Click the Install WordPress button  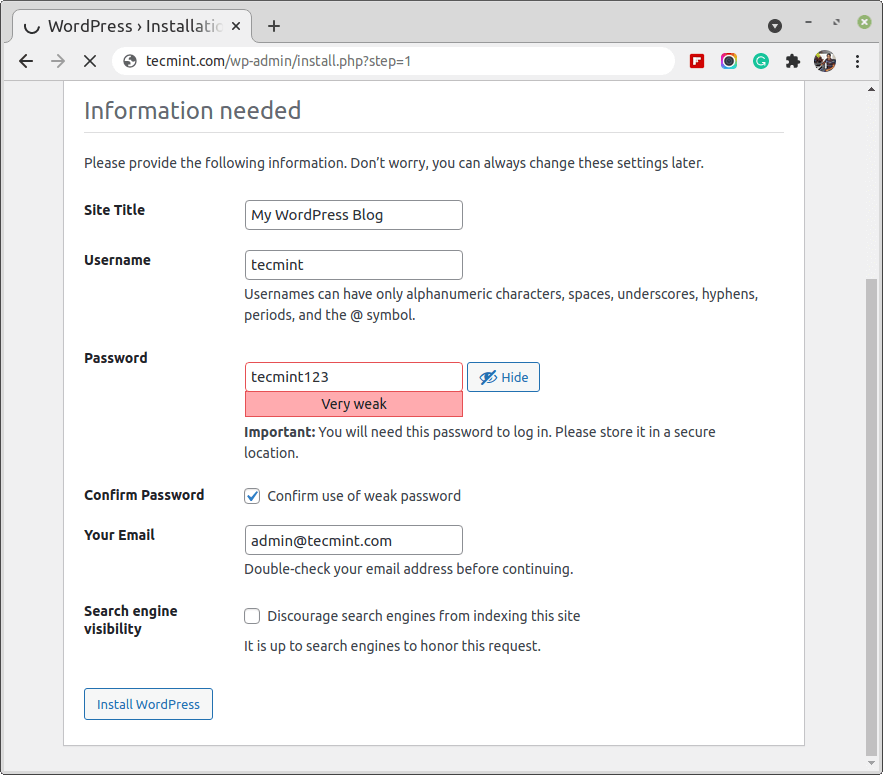(x=149, y=704)
